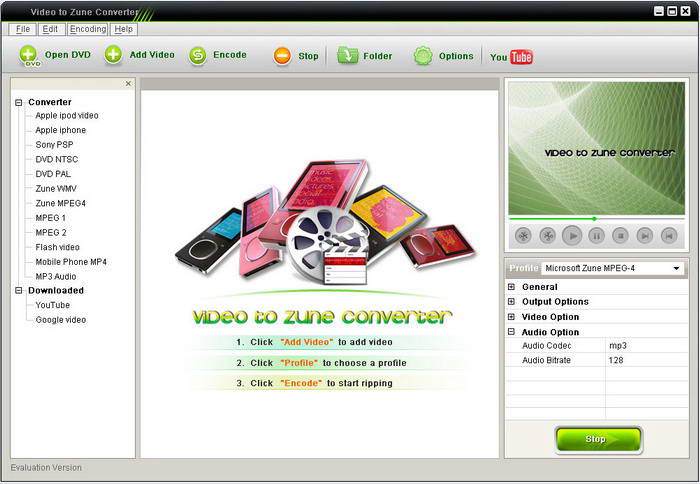This screenshot has width=700, height=484.
Task: Select MP3 Audio profile
Action: [56, 277]
